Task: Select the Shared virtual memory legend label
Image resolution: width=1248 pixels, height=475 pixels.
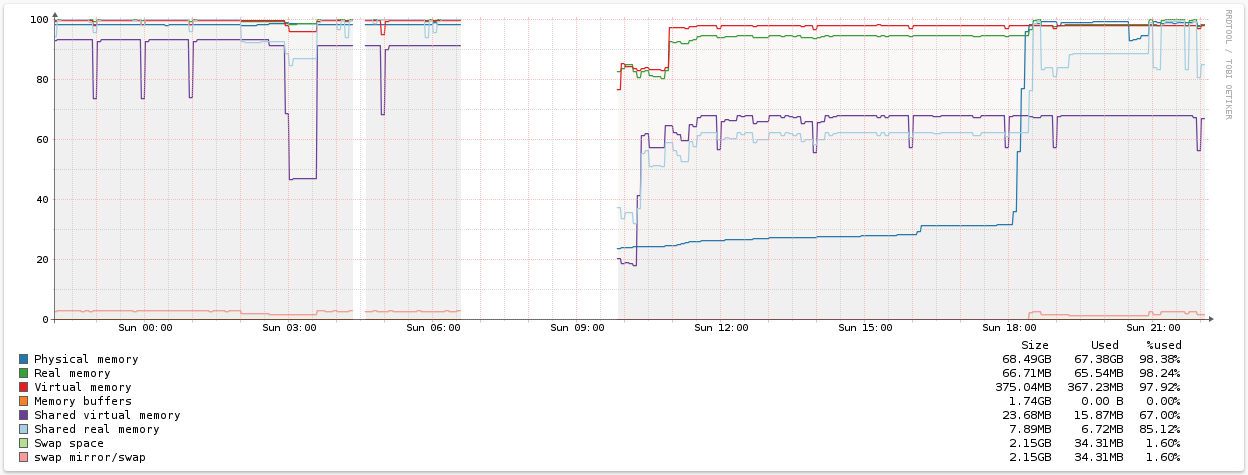Action: [x=107, y=415]
